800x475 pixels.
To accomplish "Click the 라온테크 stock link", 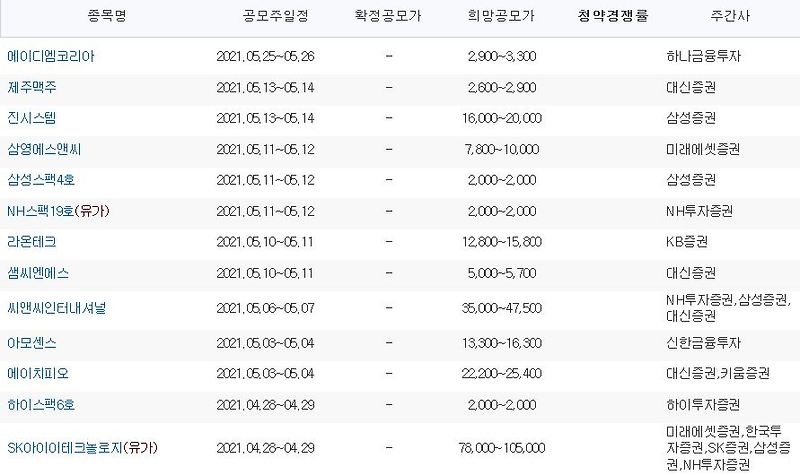I will click(x=31, y=242).
